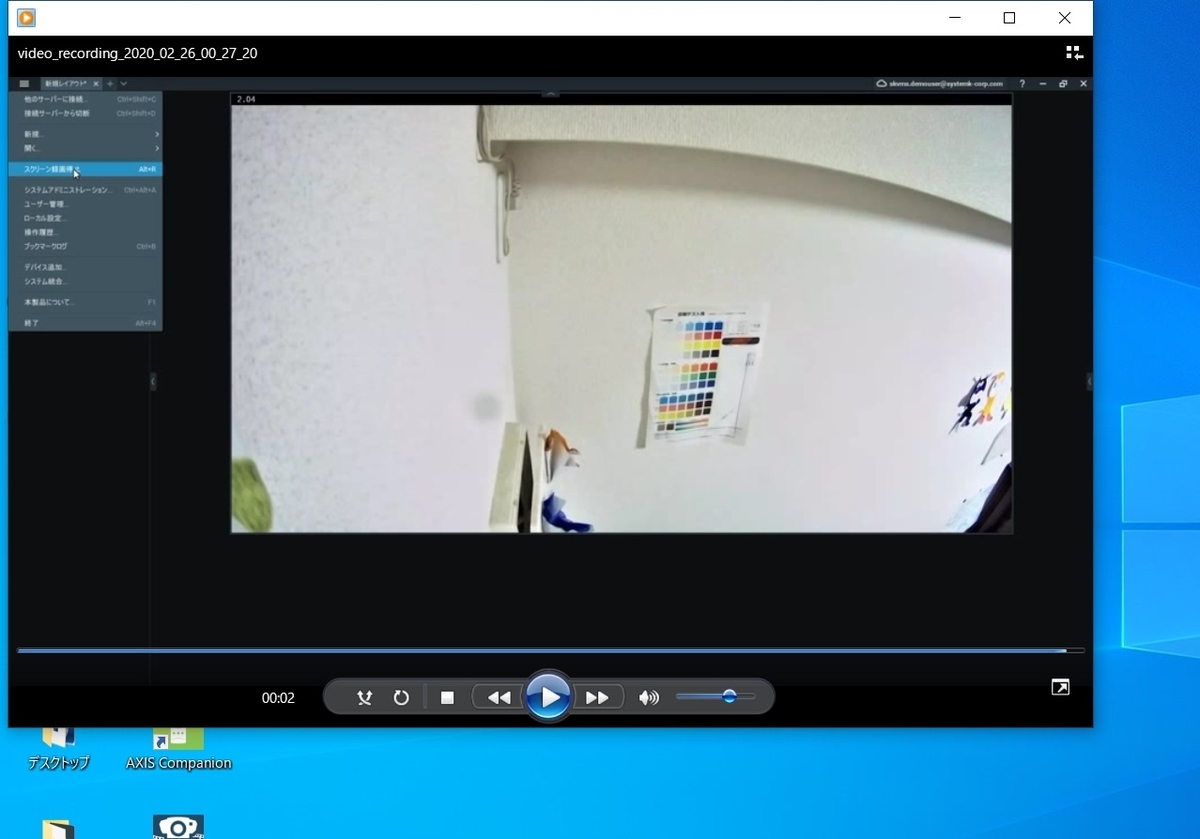Adjust the volume slider
The height and width of the screenshot is (839, 1200).
pyautogui.click(x=730, y=696)
